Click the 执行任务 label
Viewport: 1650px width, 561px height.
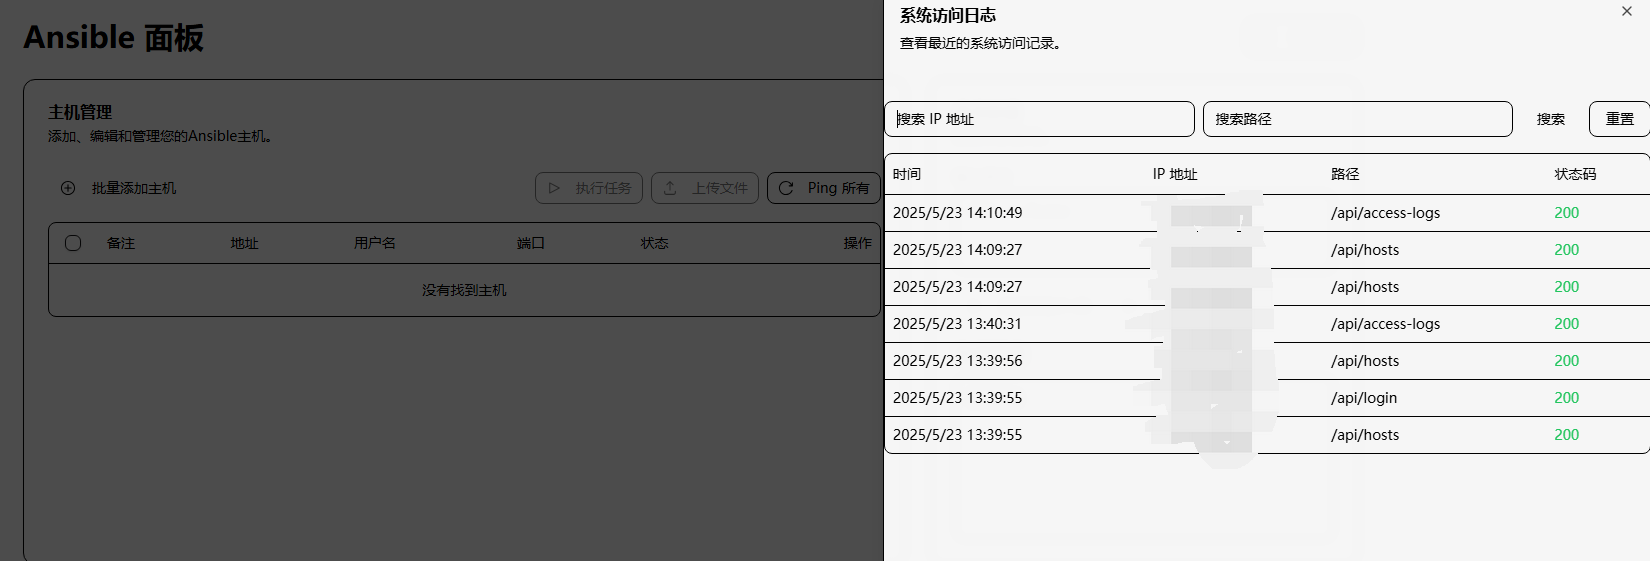click(603, 188)
